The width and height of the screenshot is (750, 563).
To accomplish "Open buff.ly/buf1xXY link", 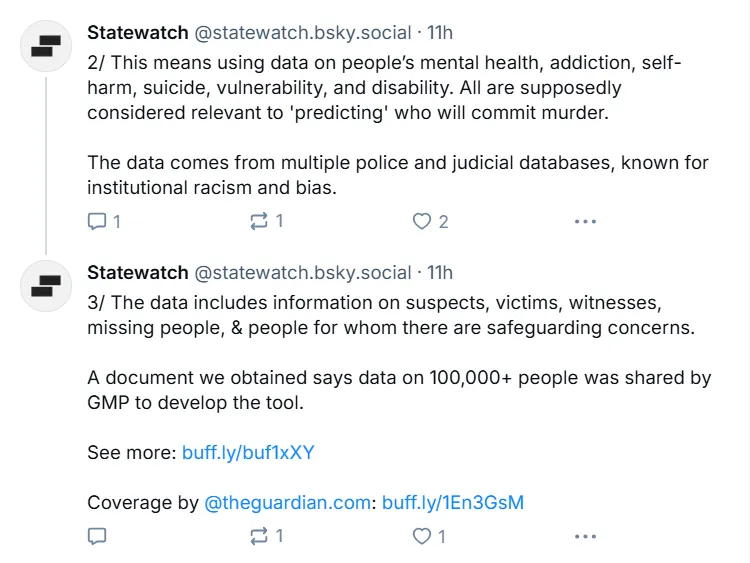I will [248, 452].
